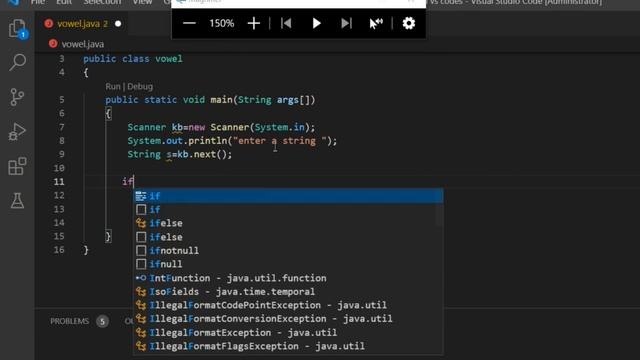
Task: Start Magnifier reading with play button
Action: tap(316, 23)
